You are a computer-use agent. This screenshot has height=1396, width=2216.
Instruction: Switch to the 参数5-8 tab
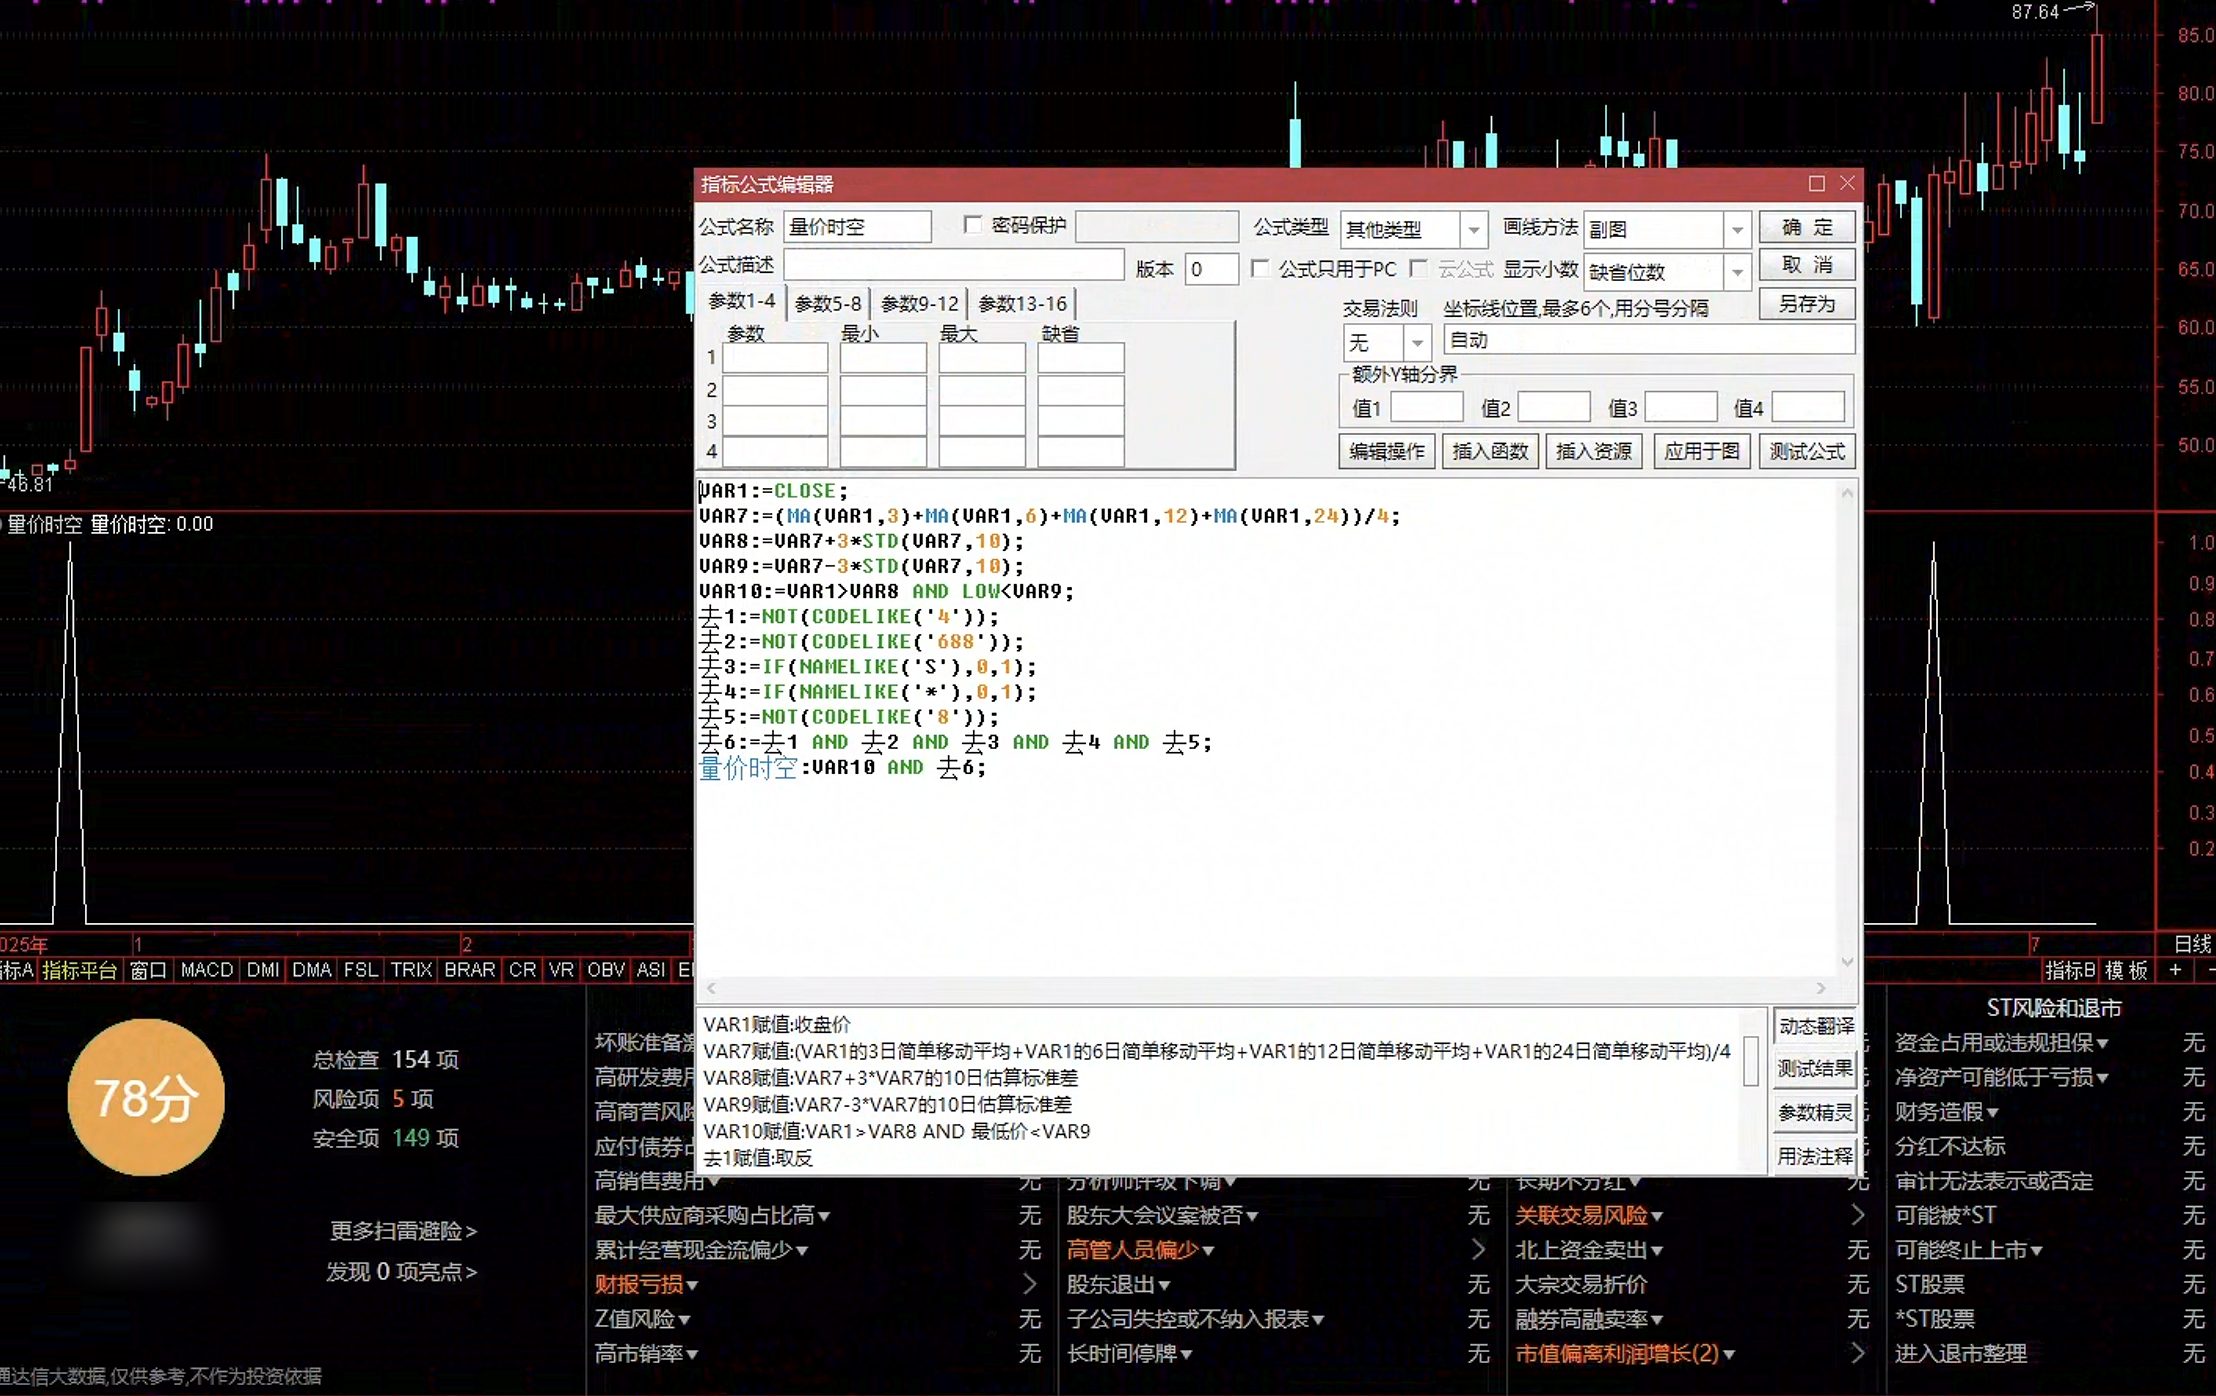point(827,304)
